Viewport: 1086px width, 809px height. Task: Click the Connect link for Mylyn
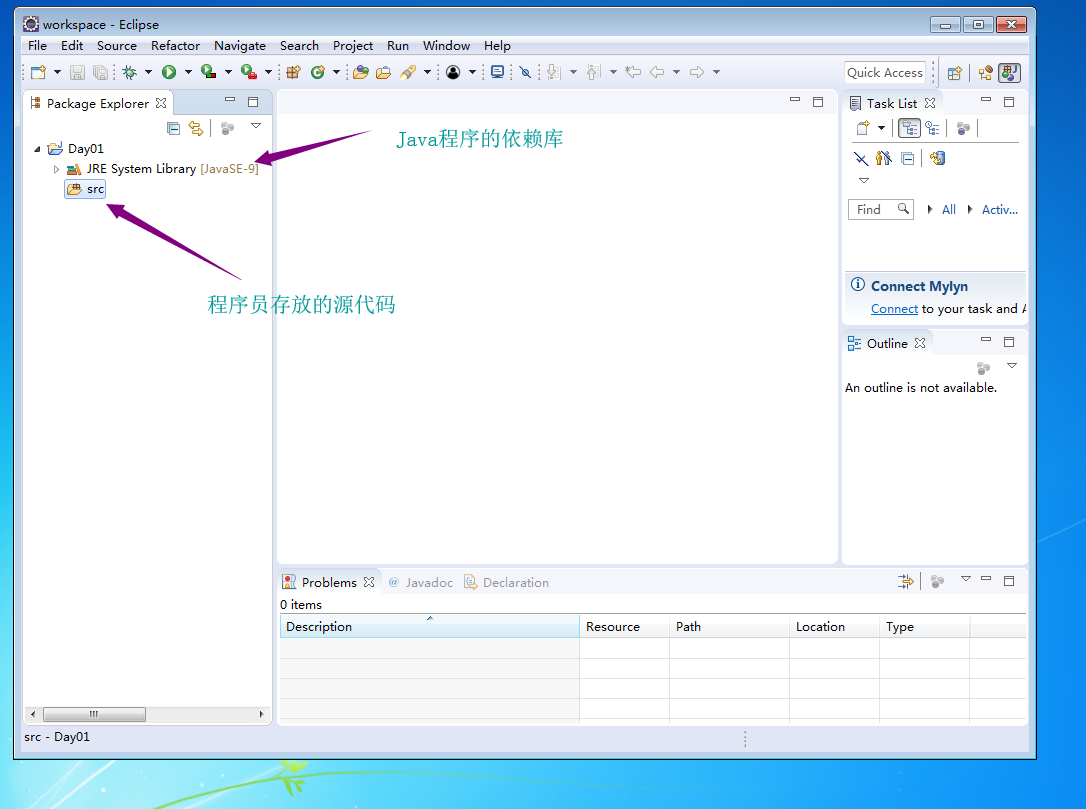(x=894, y=309)
